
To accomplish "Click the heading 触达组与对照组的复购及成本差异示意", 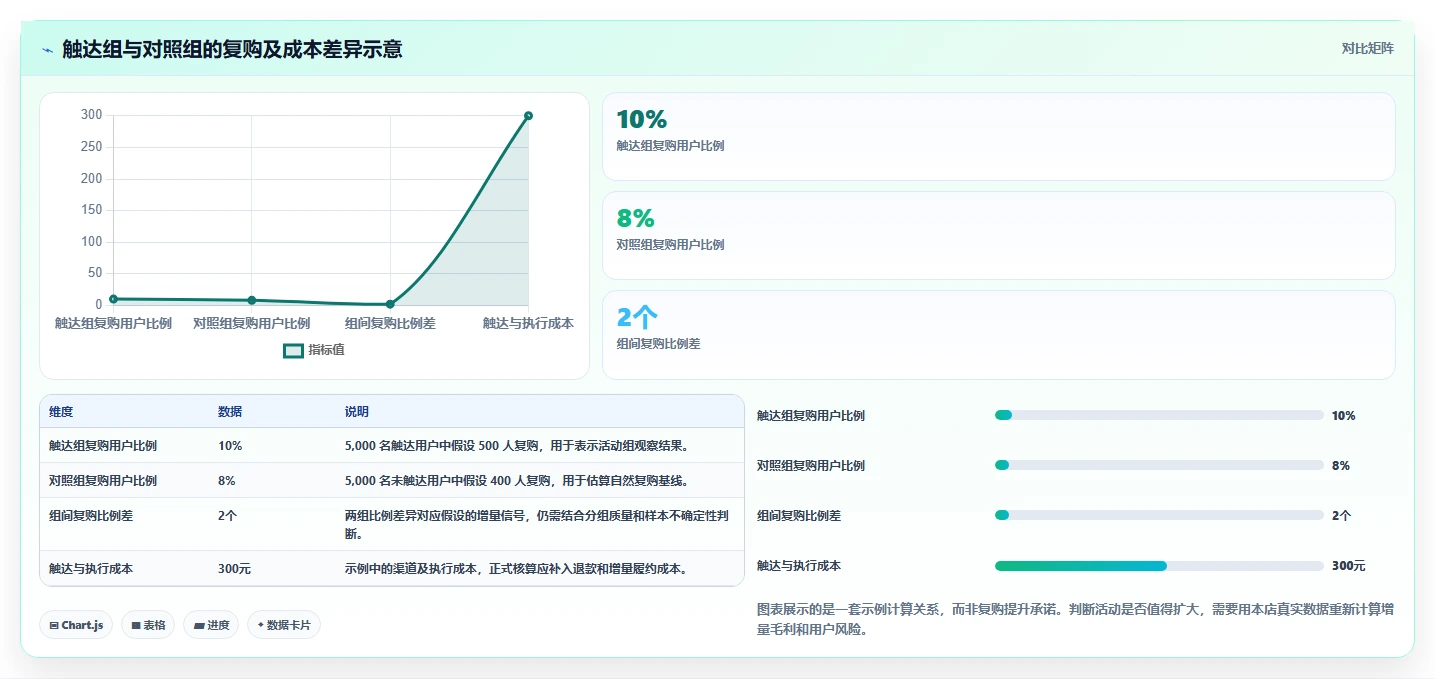I will (x=232, y=49).
